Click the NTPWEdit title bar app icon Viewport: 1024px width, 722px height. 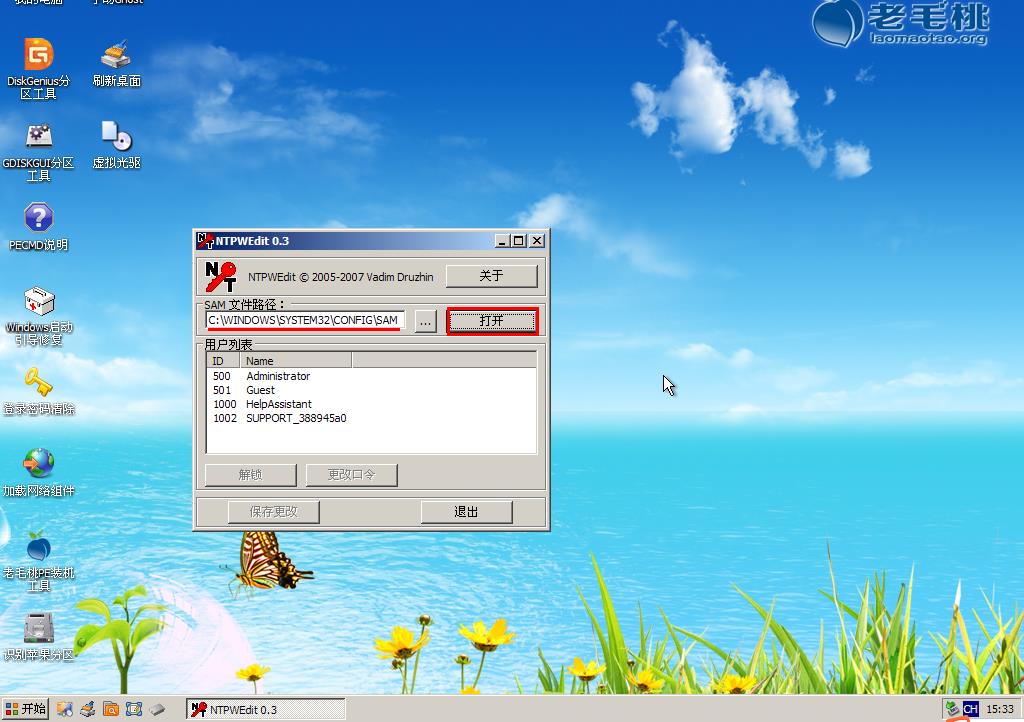205,241
